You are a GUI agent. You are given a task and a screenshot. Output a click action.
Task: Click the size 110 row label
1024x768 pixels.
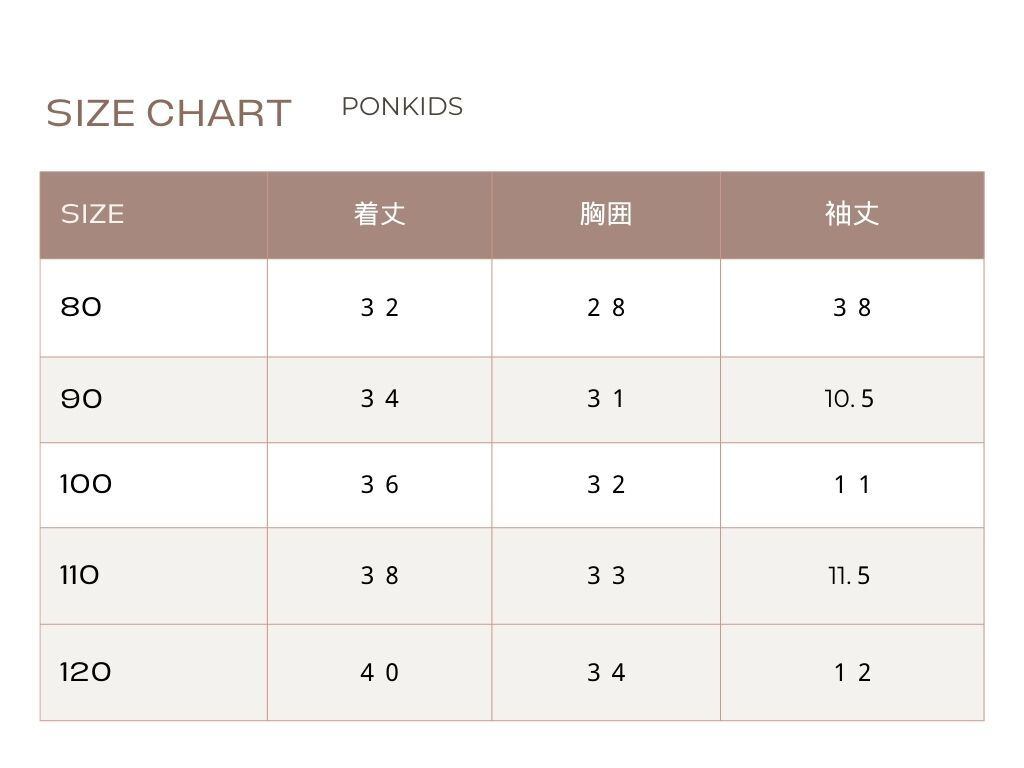[80, 575]
